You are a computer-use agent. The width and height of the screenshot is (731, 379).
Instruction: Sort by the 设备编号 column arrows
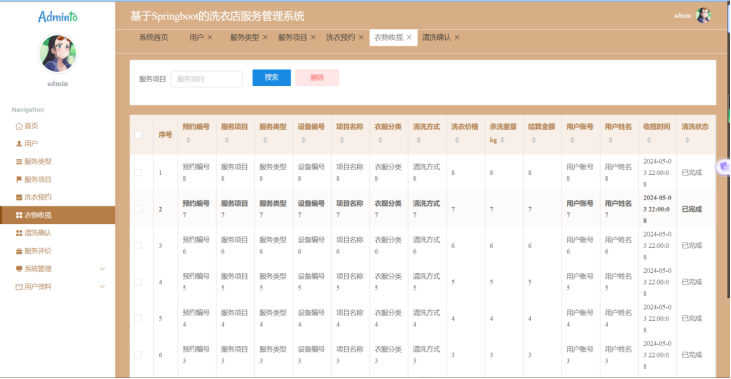[x=303, y=140]
